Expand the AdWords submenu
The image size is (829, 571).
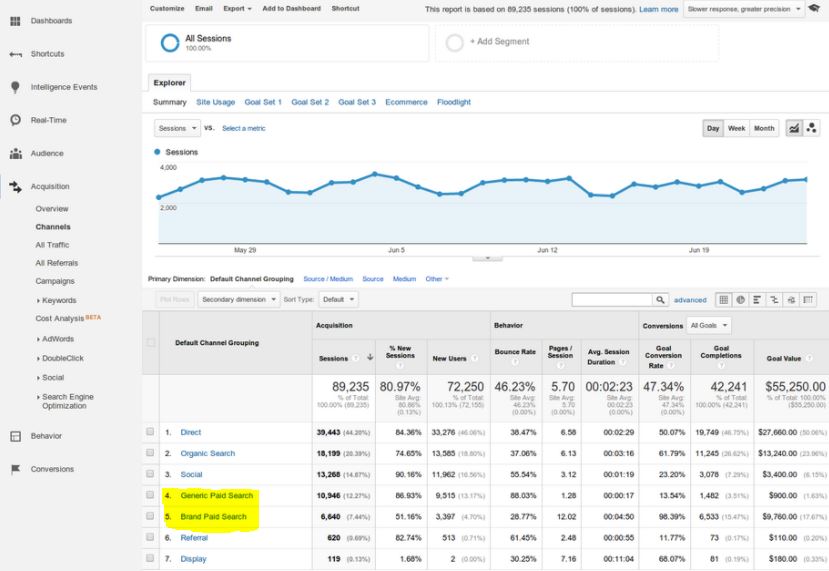(x=56, y=339)
